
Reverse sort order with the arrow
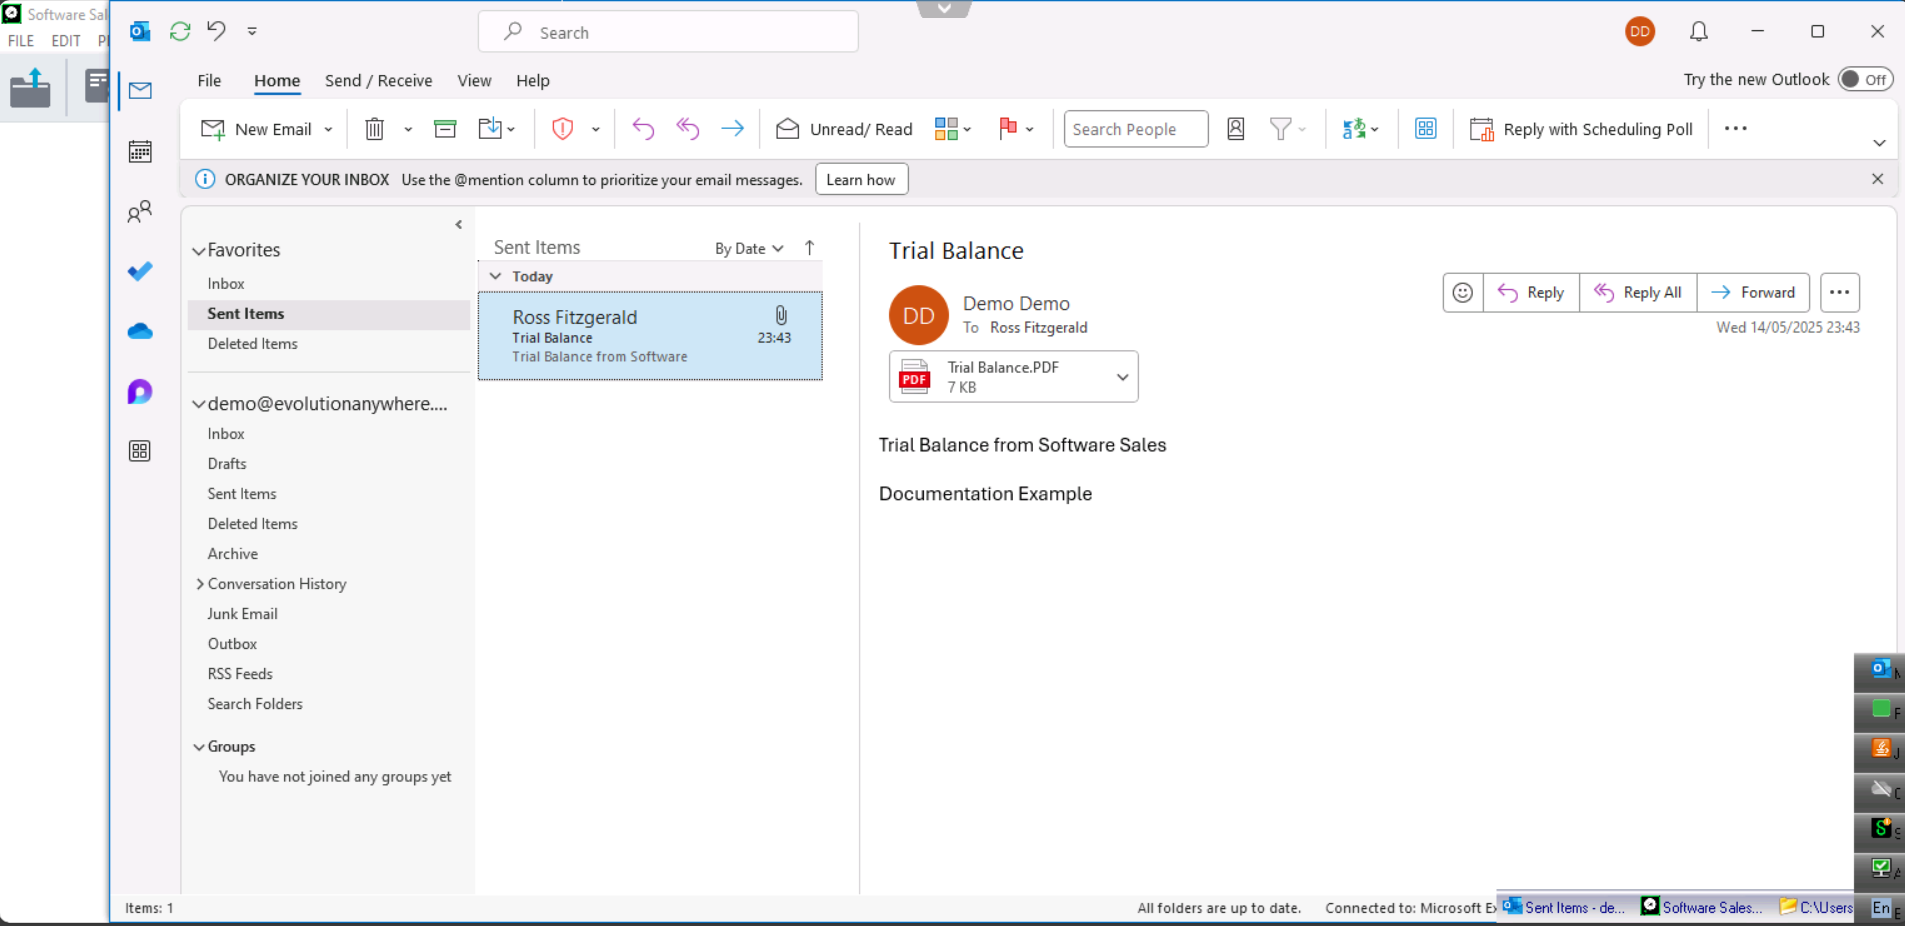coord(810,248)
